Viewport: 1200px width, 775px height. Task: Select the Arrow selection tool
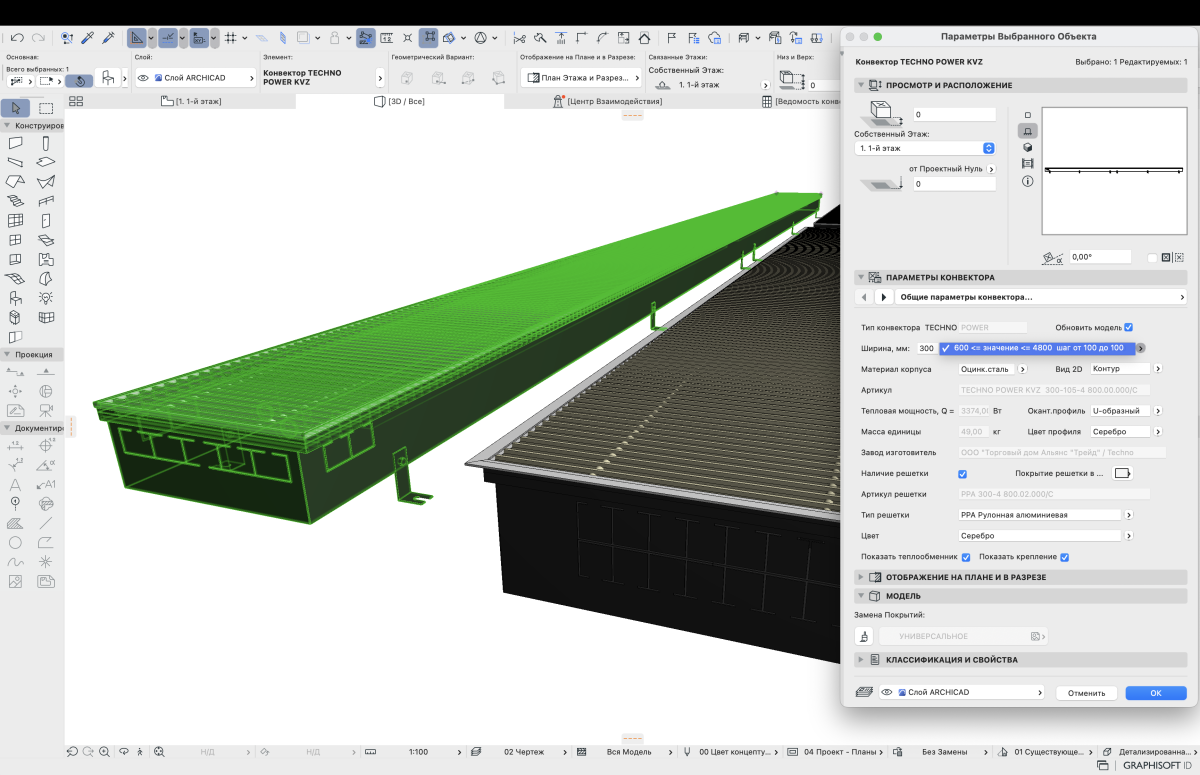(x=18, y=108)
